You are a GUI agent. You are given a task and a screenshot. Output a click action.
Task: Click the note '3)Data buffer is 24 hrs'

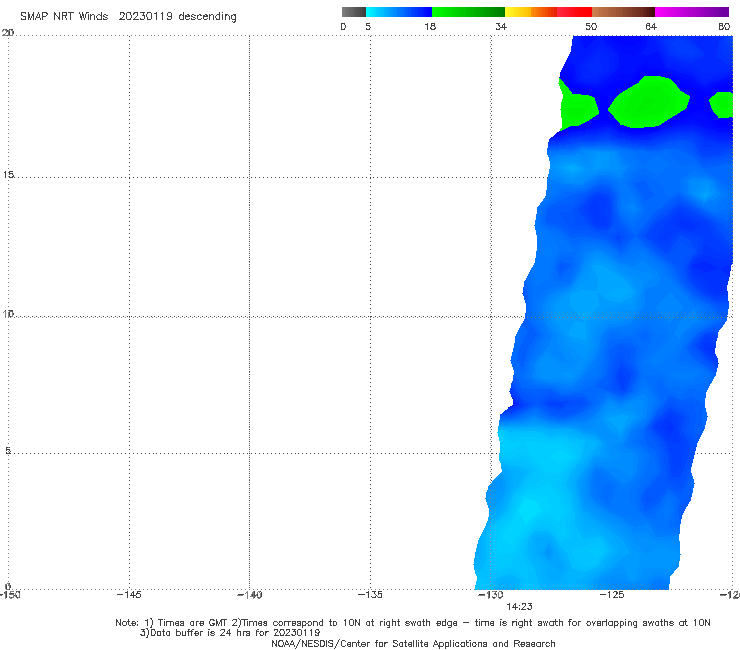pyautogui.click(x=230, y=633)
